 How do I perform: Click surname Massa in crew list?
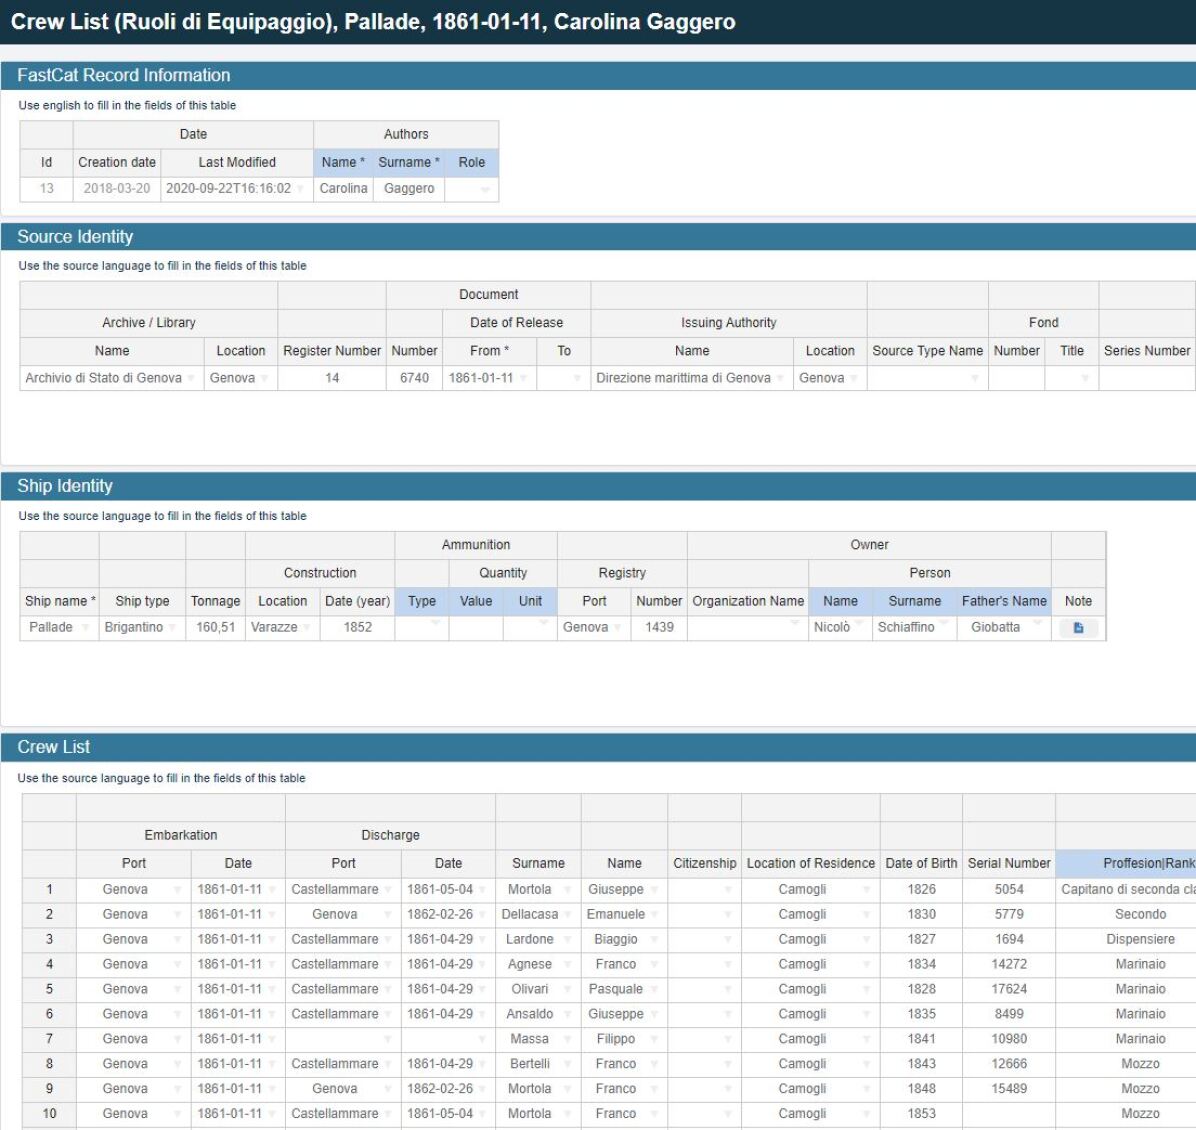click(x=529, y=1039)
